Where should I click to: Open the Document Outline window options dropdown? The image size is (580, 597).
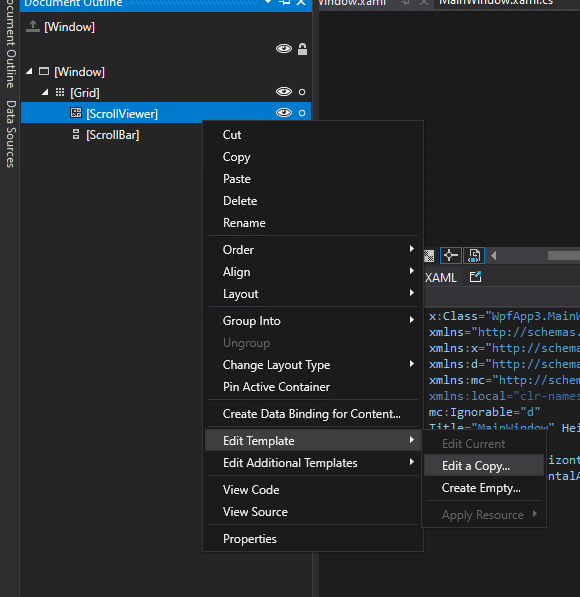click(268, 2)
